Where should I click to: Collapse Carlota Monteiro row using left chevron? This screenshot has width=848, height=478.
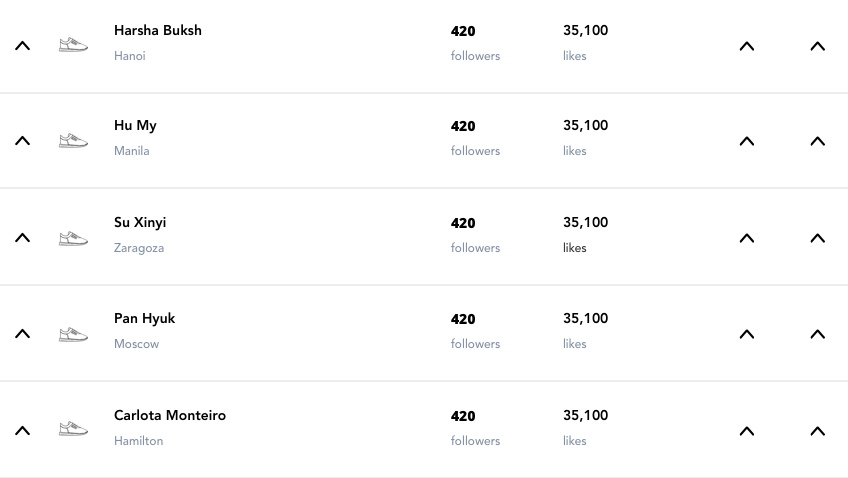[x=22, y=431]
